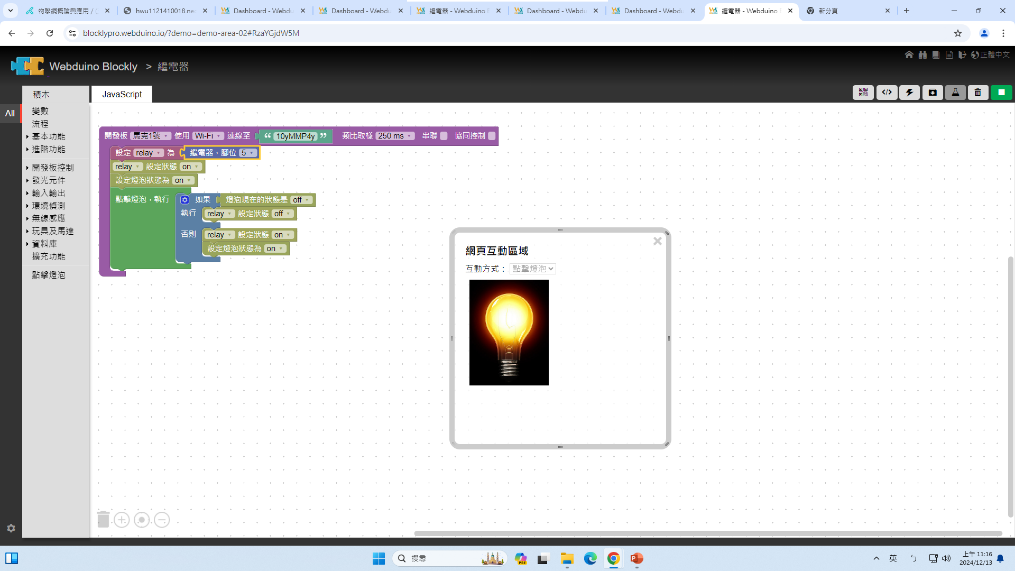This screenshot has height=571, width=1015.
Task: Click the zoom in plus icon on the workspace
Action: click(122, 519)
